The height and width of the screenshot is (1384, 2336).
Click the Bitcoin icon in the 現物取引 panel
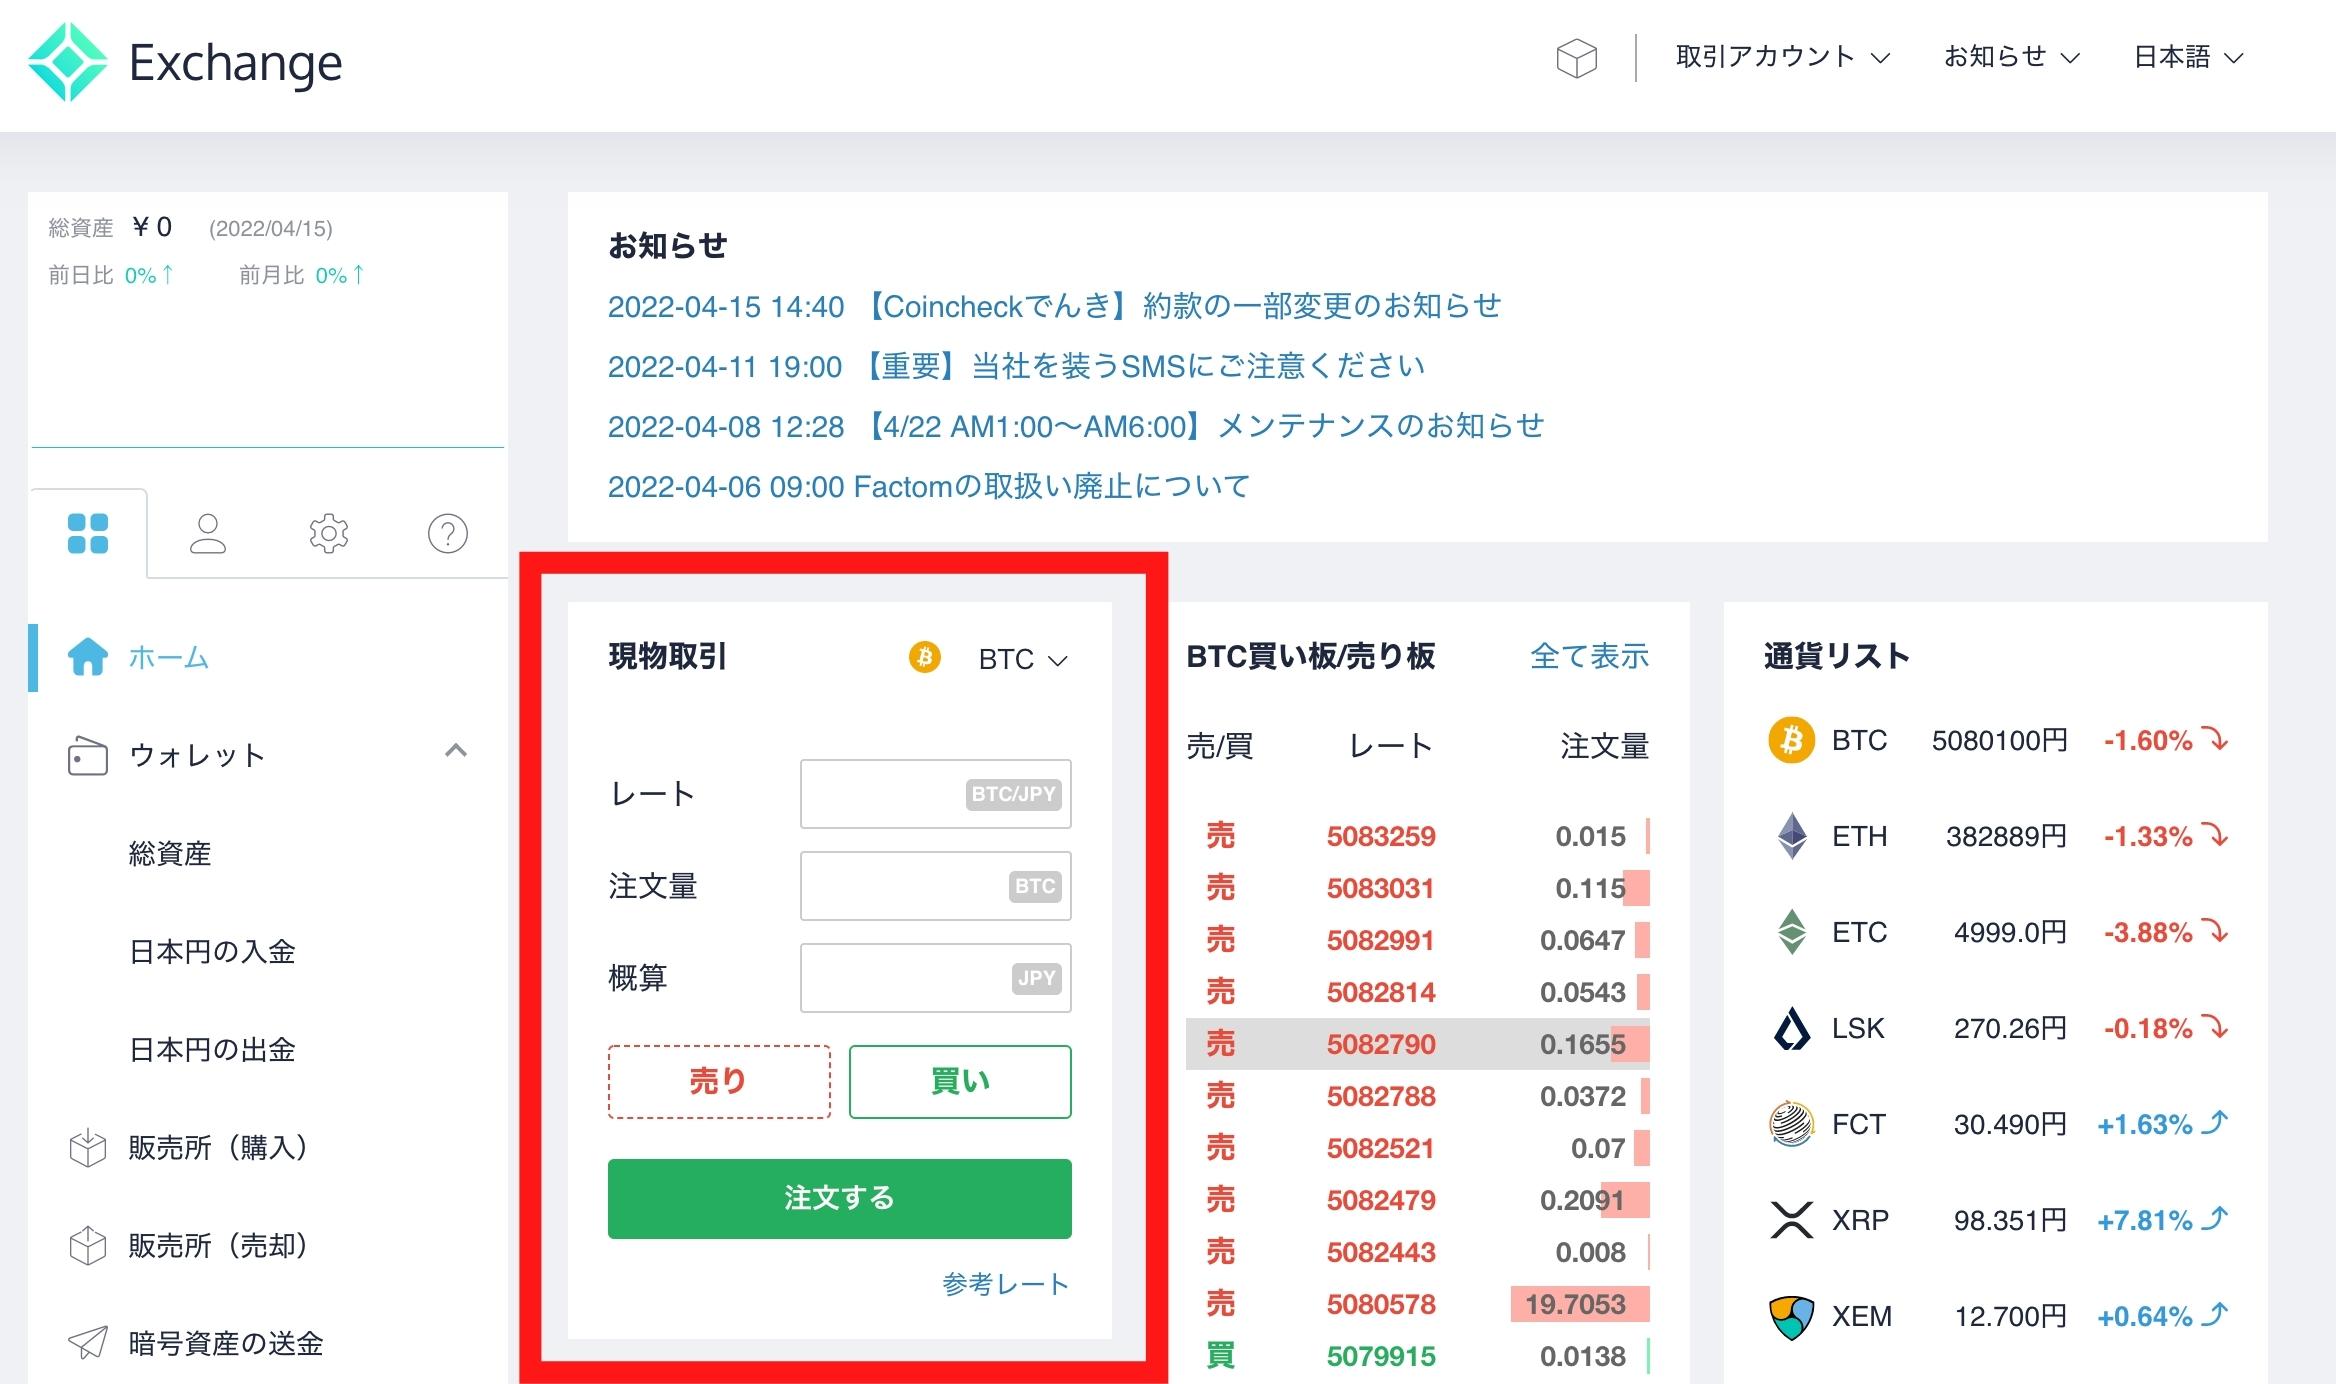click(924, 657)
